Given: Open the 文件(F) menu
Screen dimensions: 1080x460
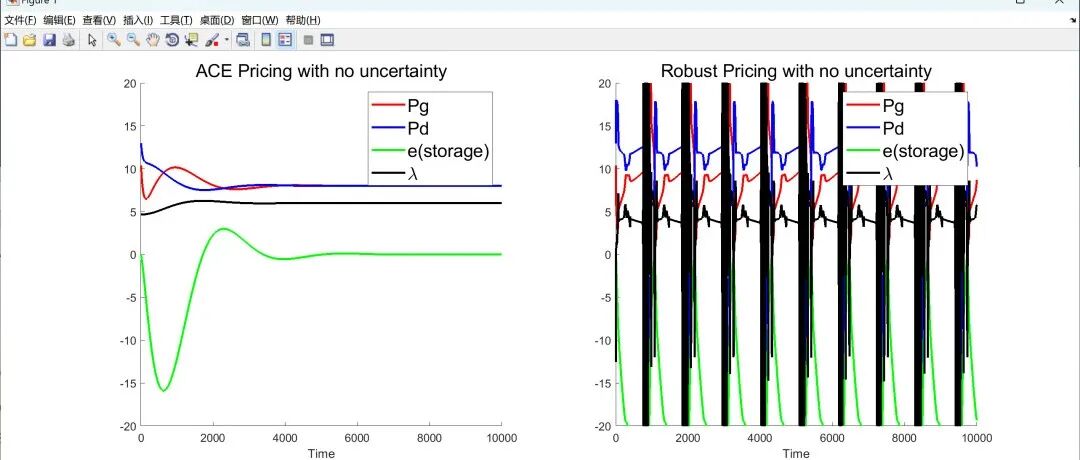Looking at the screenshot, I should tap(20, 21).
